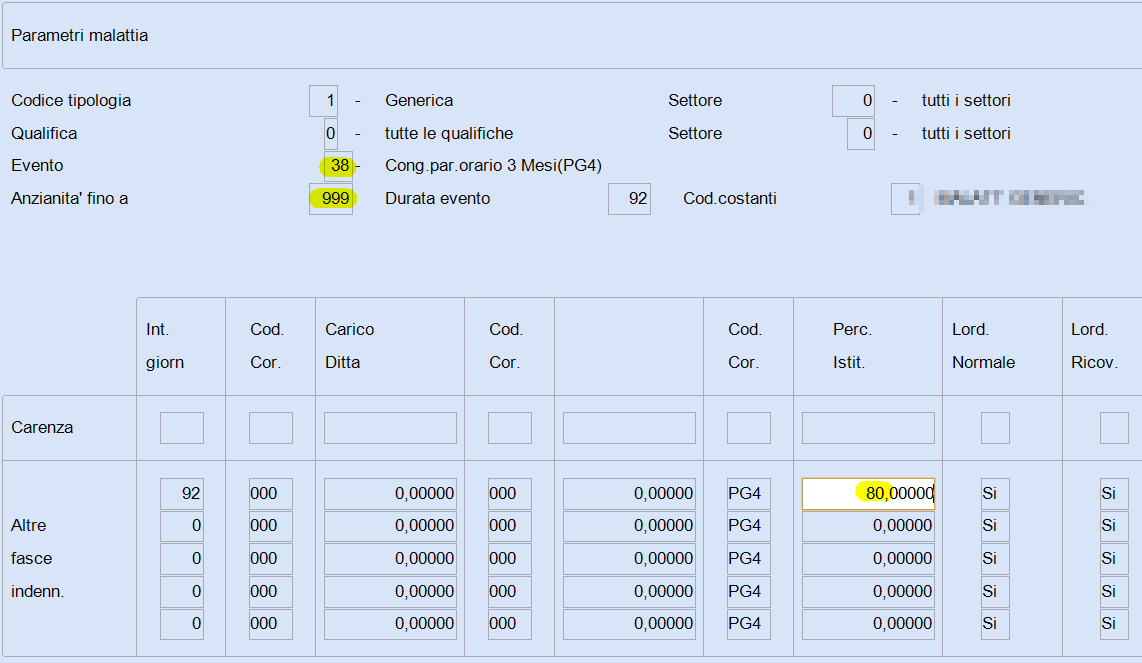Viewport: 1142px width, 663px height.
Task: Click Carico Ditta value in the Int. giorn 92 row
Action: [390, 493]
